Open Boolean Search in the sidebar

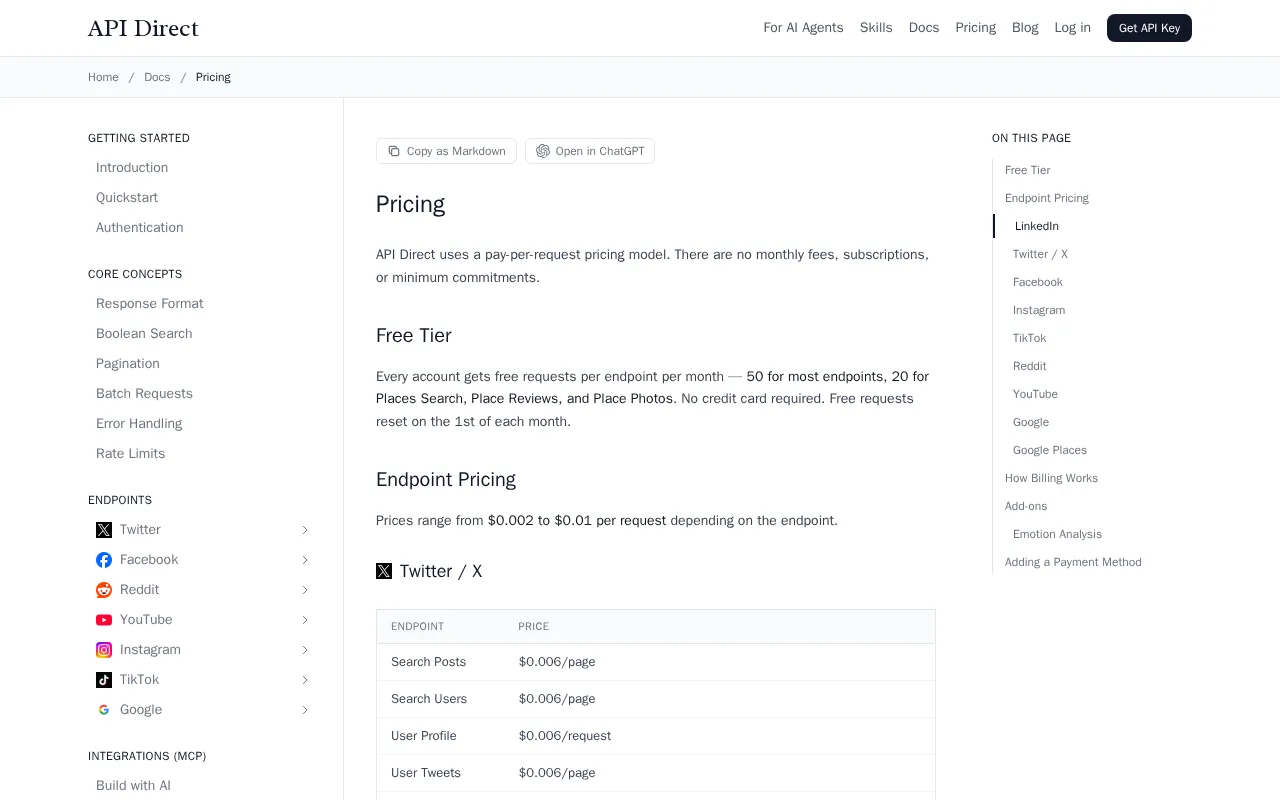tap(144, 334)
